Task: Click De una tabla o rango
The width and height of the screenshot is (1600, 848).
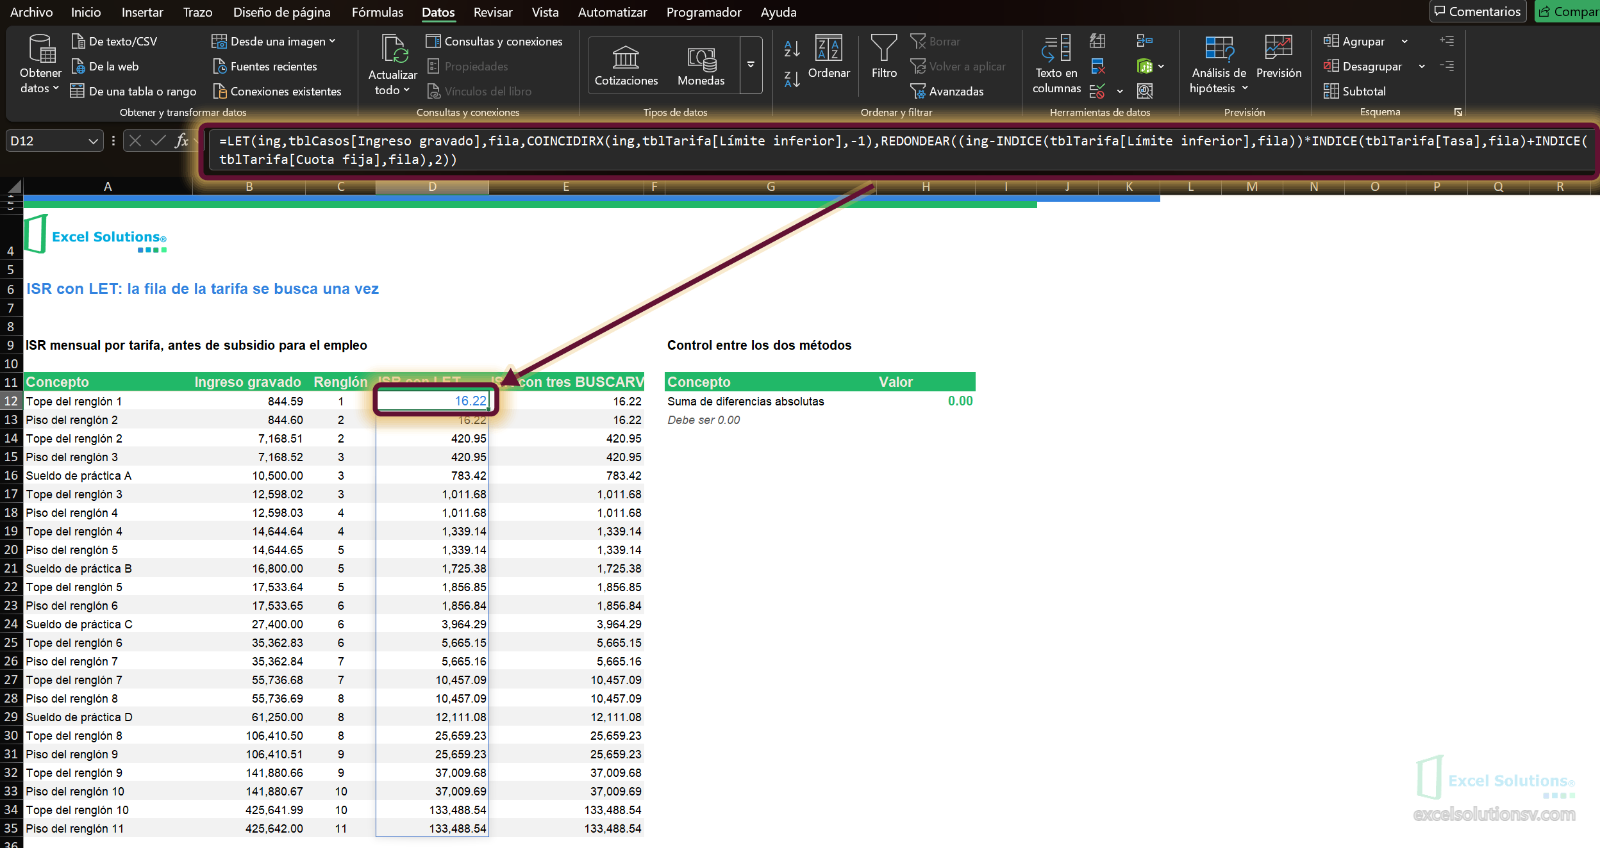Action: (133, 91)
